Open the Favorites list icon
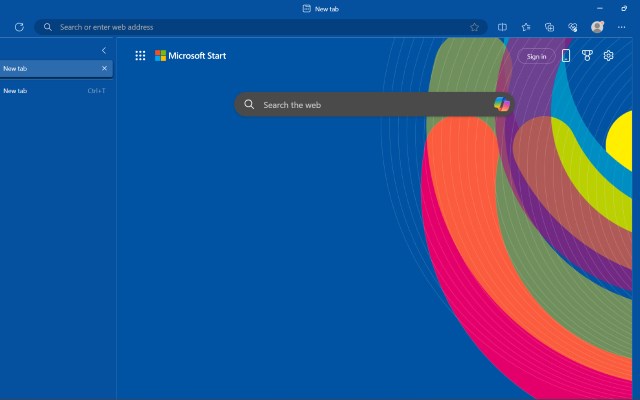Image resolution: width=640 pixels, height=400 pixels. tap(526, 27)
